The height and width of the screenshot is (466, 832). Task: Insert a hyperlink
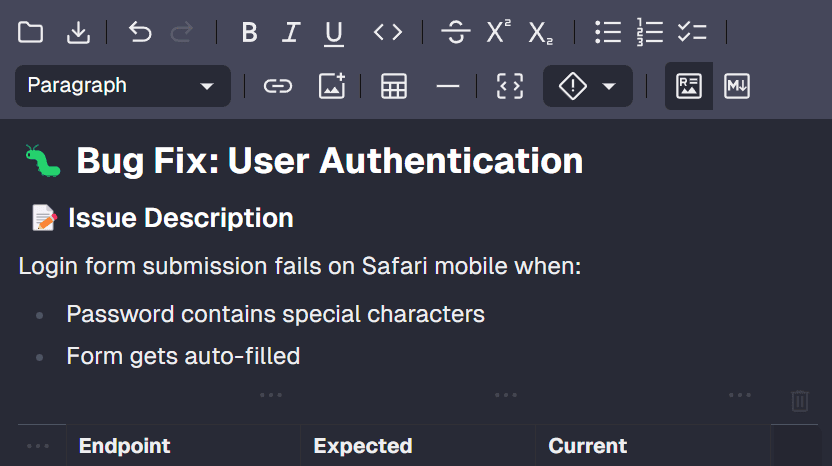[x=277, y=86]
